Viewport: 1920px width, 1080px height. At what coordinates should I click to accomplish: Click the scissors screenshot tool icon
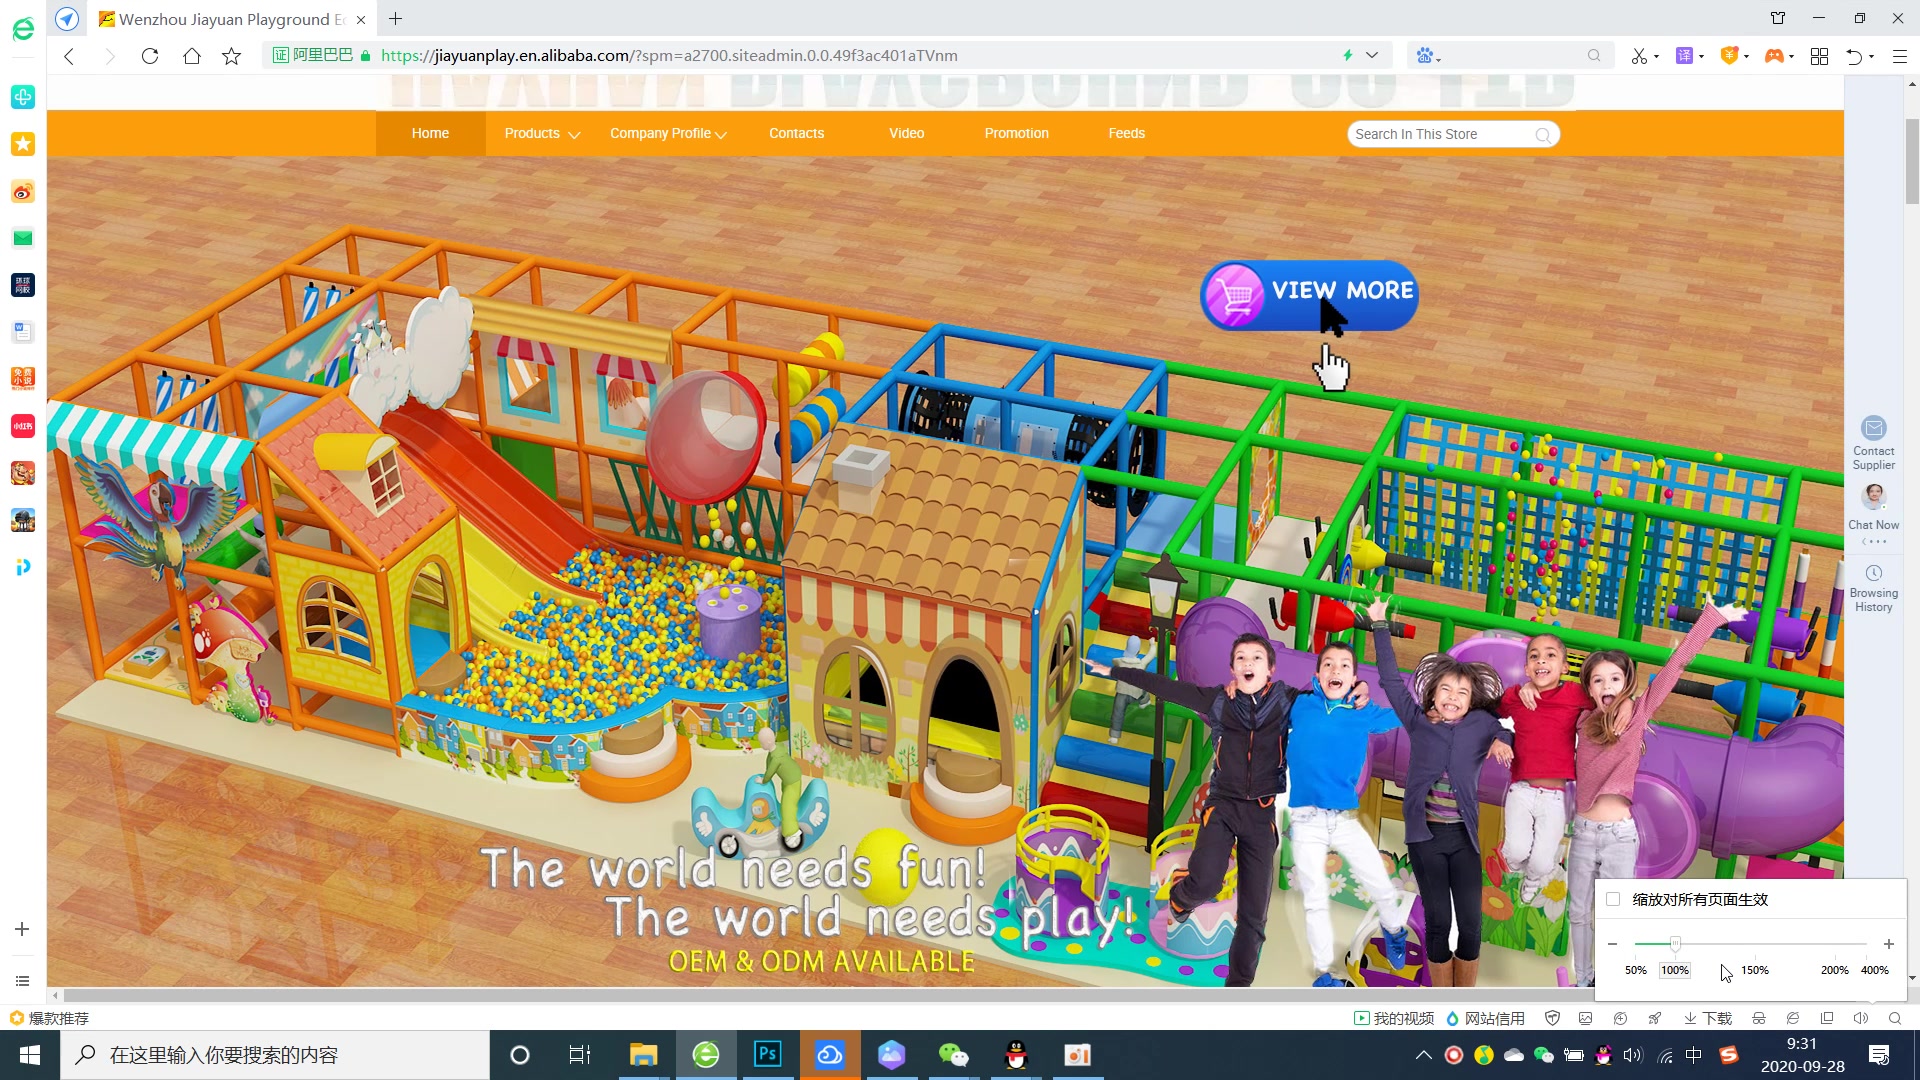pos(1639,56)
